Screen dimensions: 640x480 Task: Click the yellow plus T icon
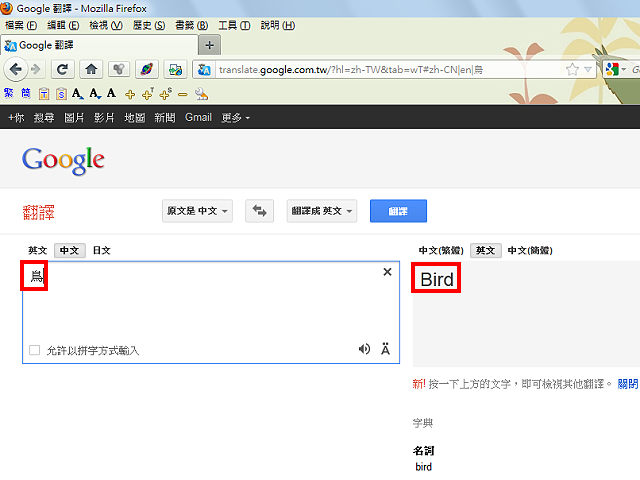[x=148, y=94]
